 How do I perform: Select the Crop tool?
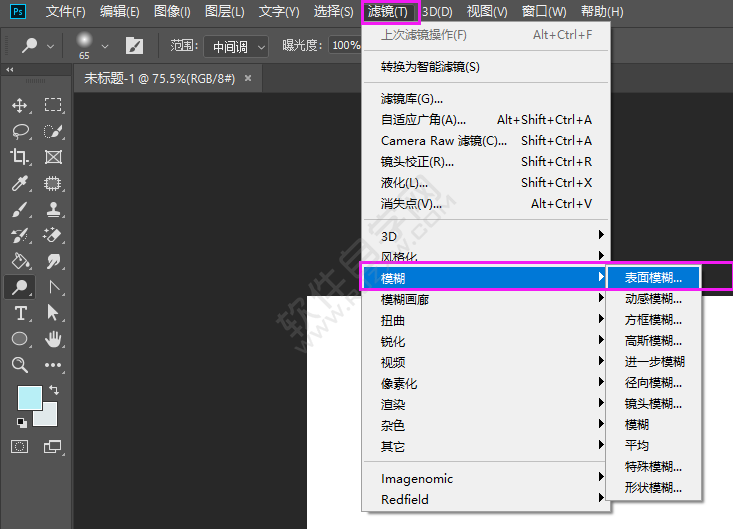(20, 157)
